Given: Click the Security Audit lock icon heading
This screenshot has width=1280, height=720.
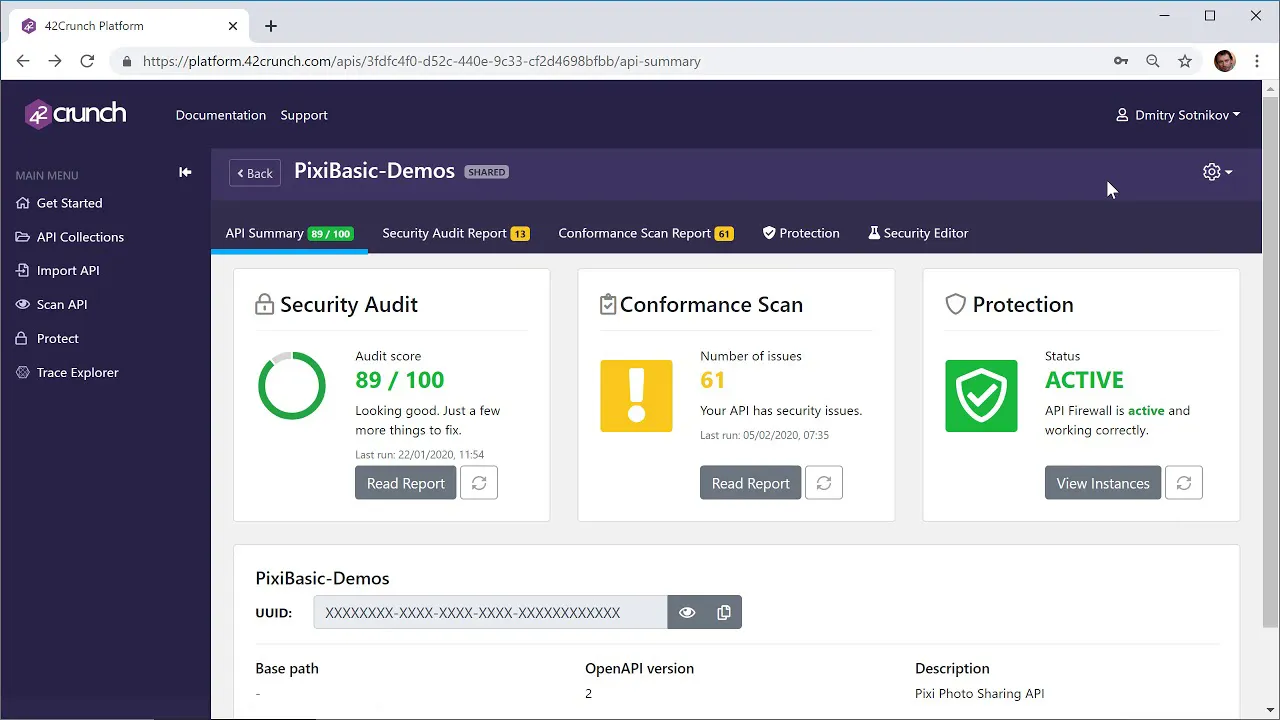Looking at the screenshot, I should point(265,304).
